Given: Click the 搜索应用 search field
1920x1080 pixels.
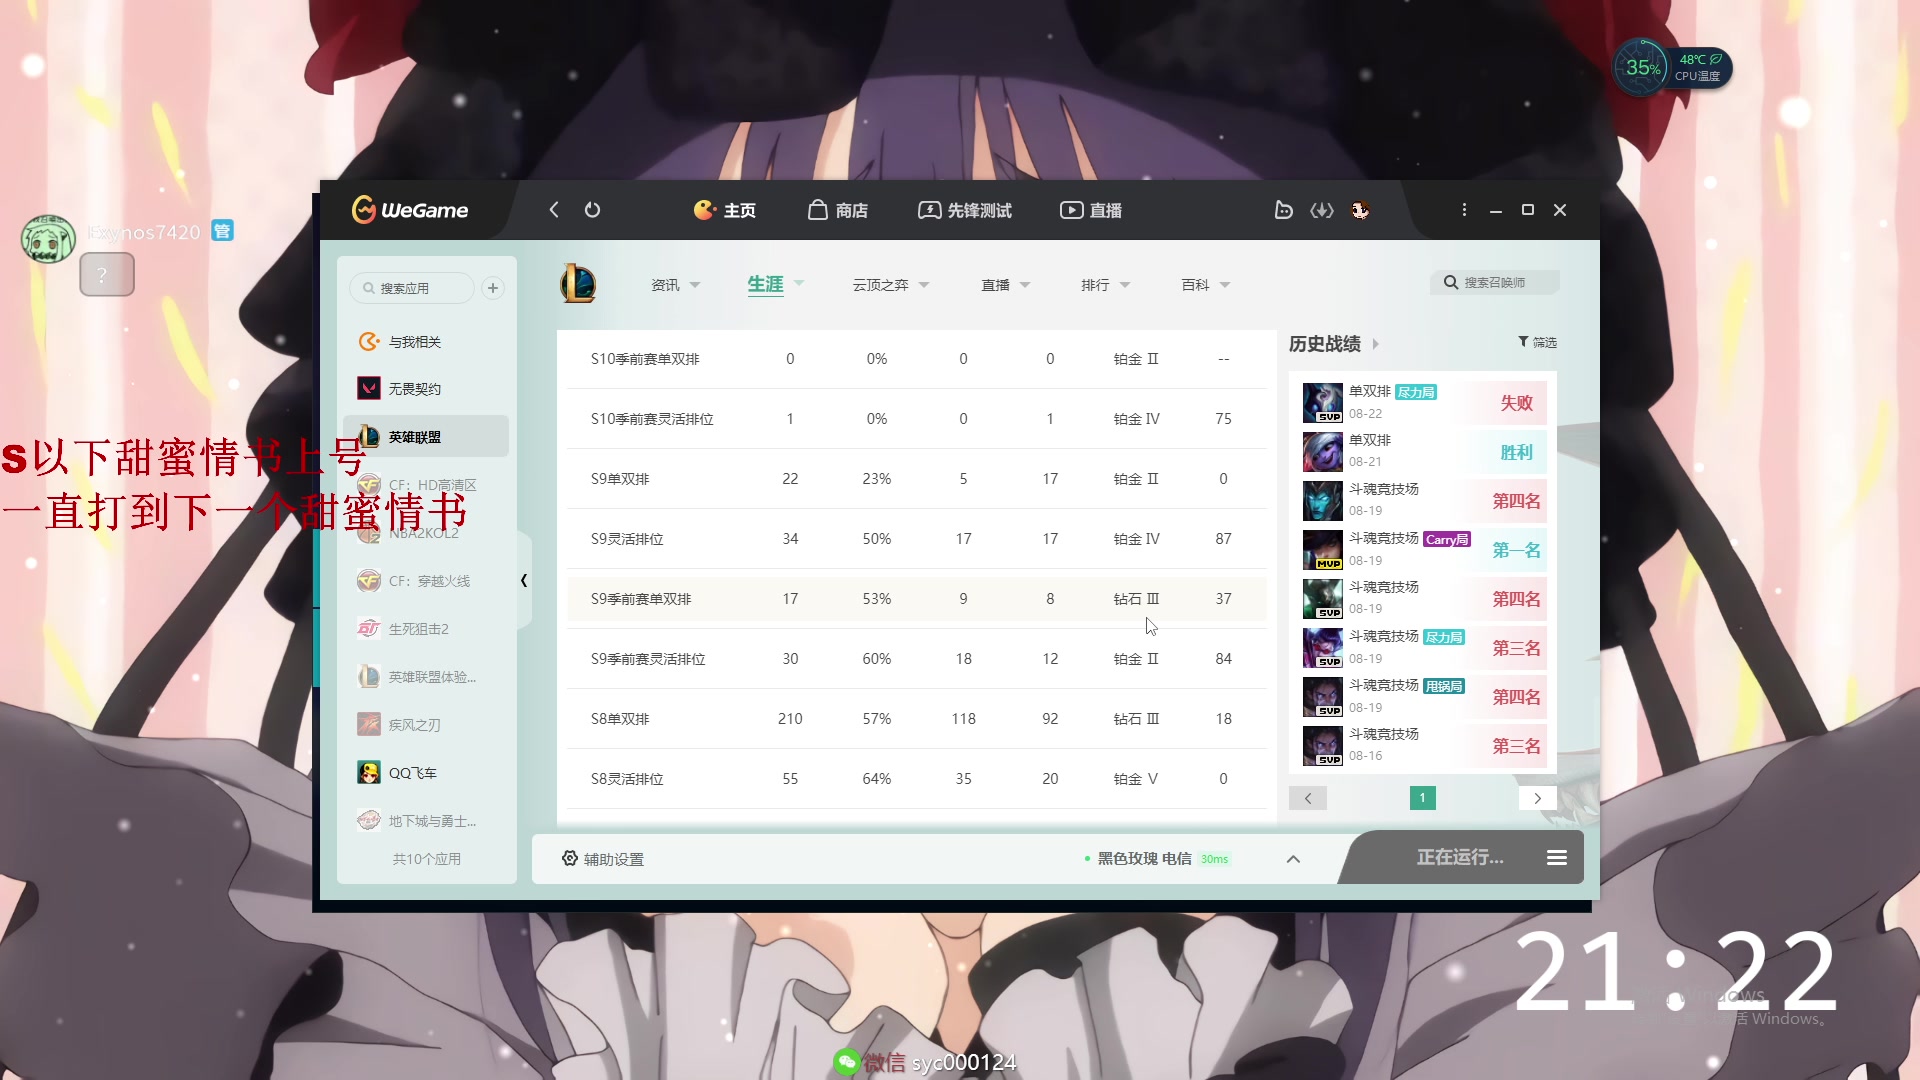Looking at the screenshot, I should point(412,288).
